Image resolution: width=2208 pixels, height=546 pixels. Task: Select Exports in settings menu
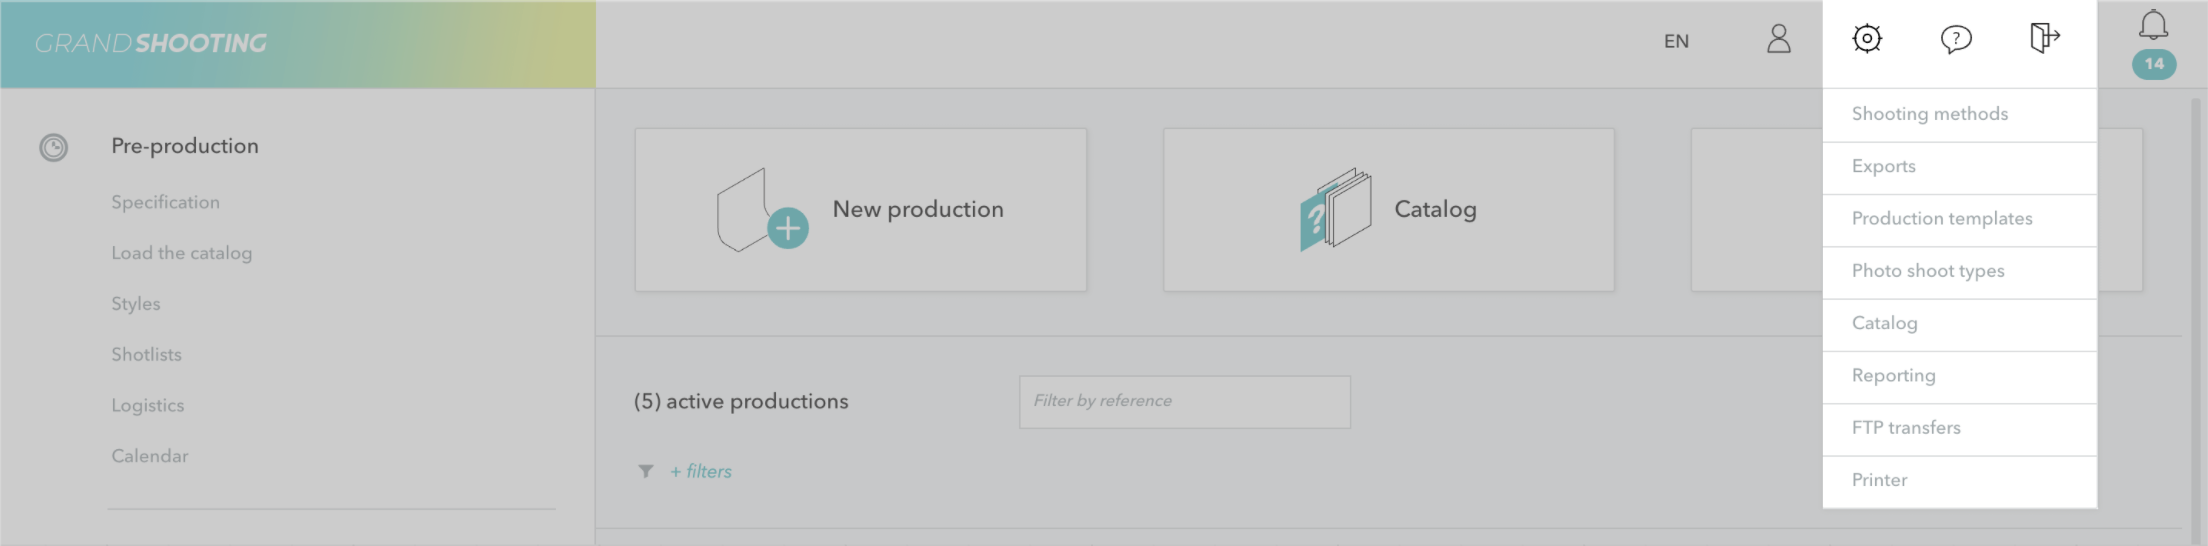click(x=1959, y=168)
